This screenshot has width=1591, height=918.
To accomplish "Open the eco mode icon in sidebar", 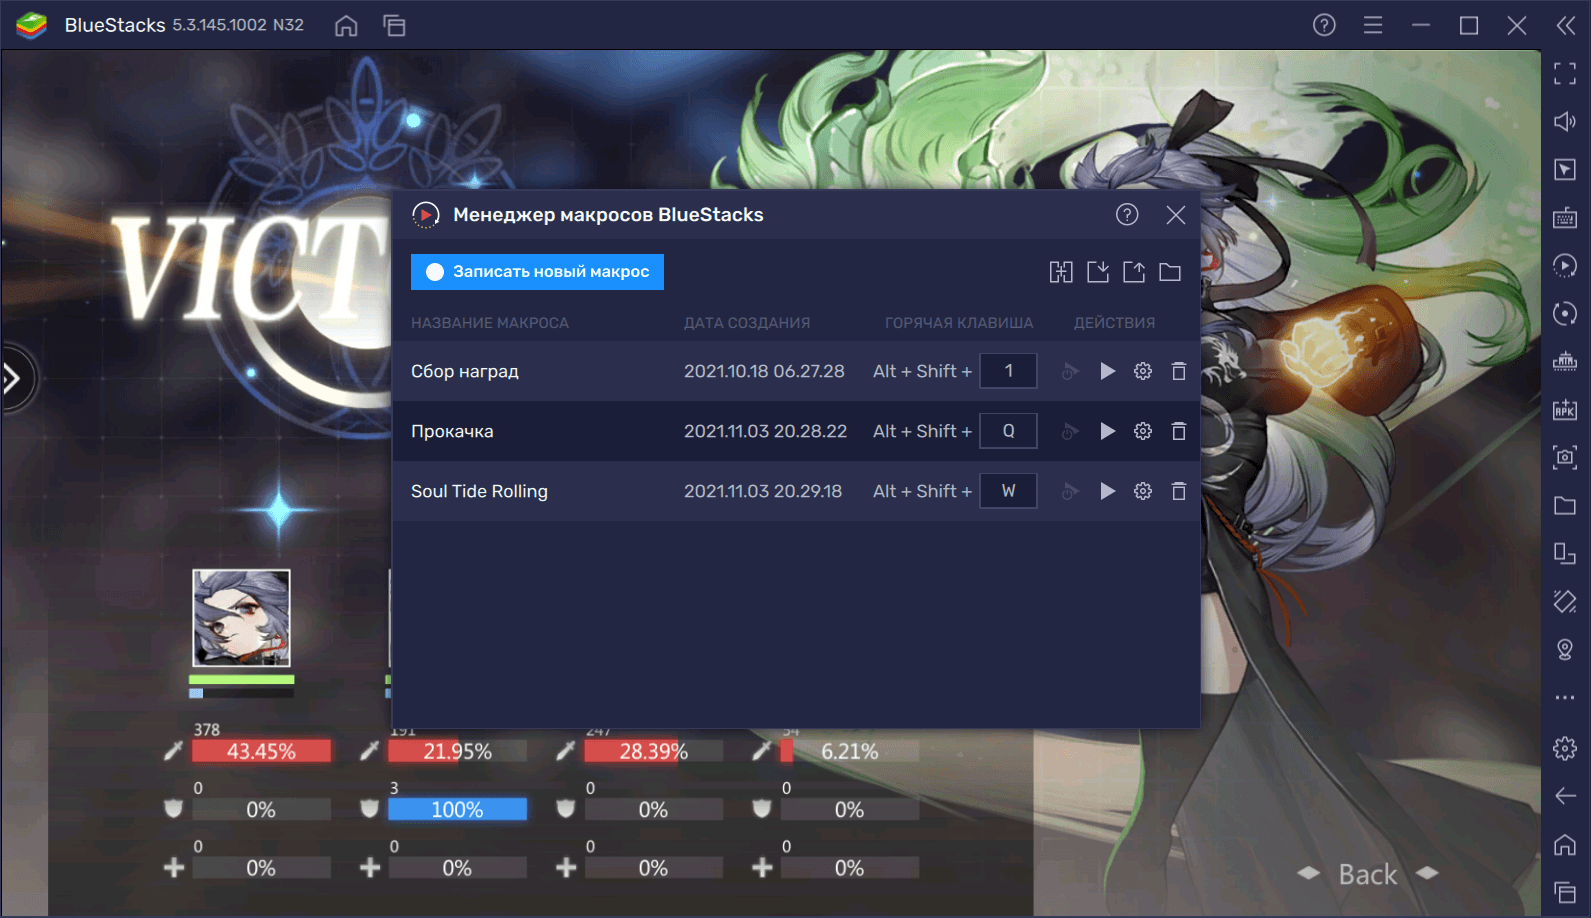I will pyautogui.click(x=1565, y=361).
